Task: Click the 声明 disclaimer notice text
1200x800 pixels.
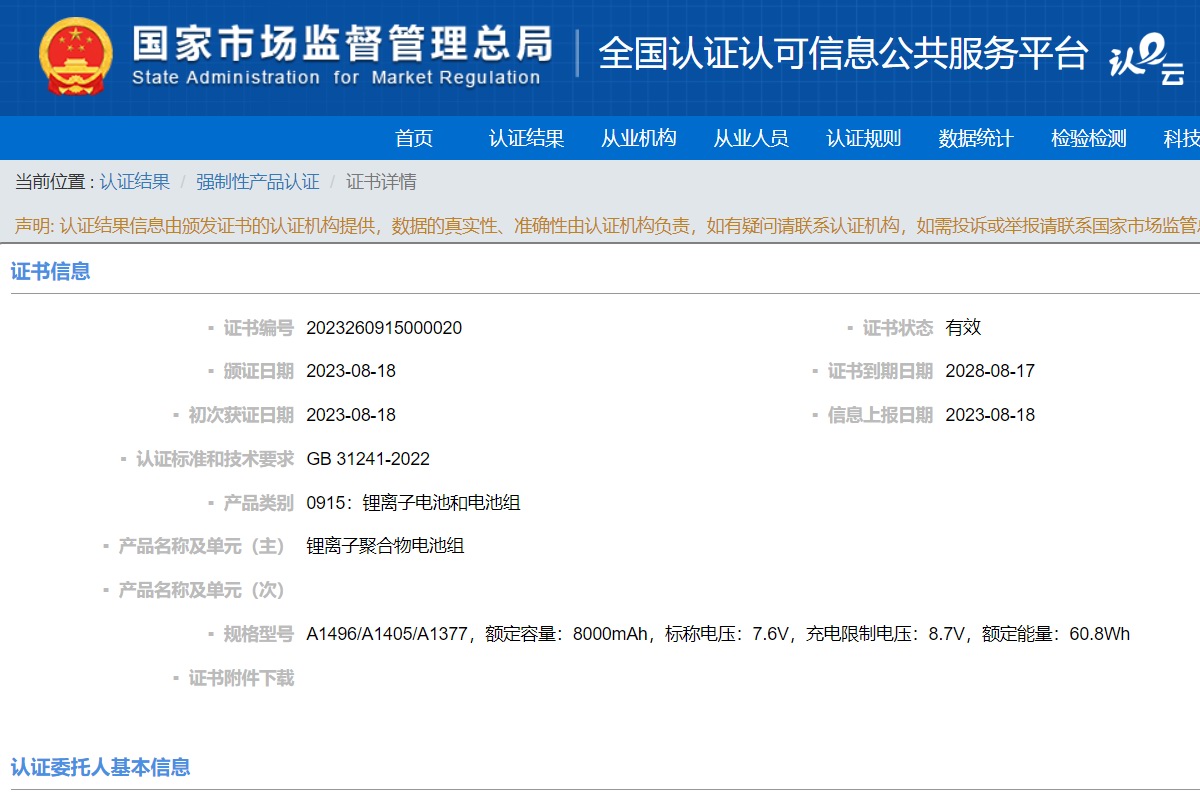Action: point(606,226)
